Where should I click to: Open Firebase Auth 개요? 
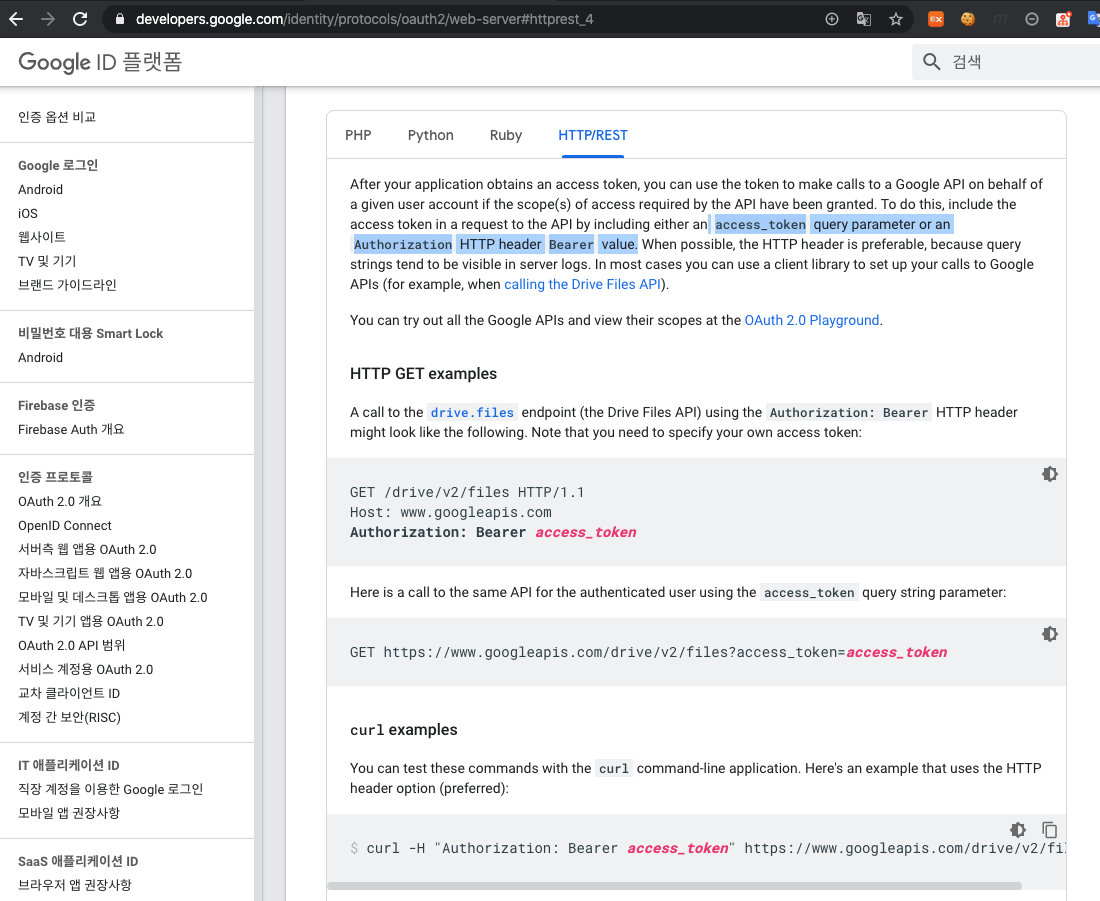pyautogui.click(x=71, y=429)
